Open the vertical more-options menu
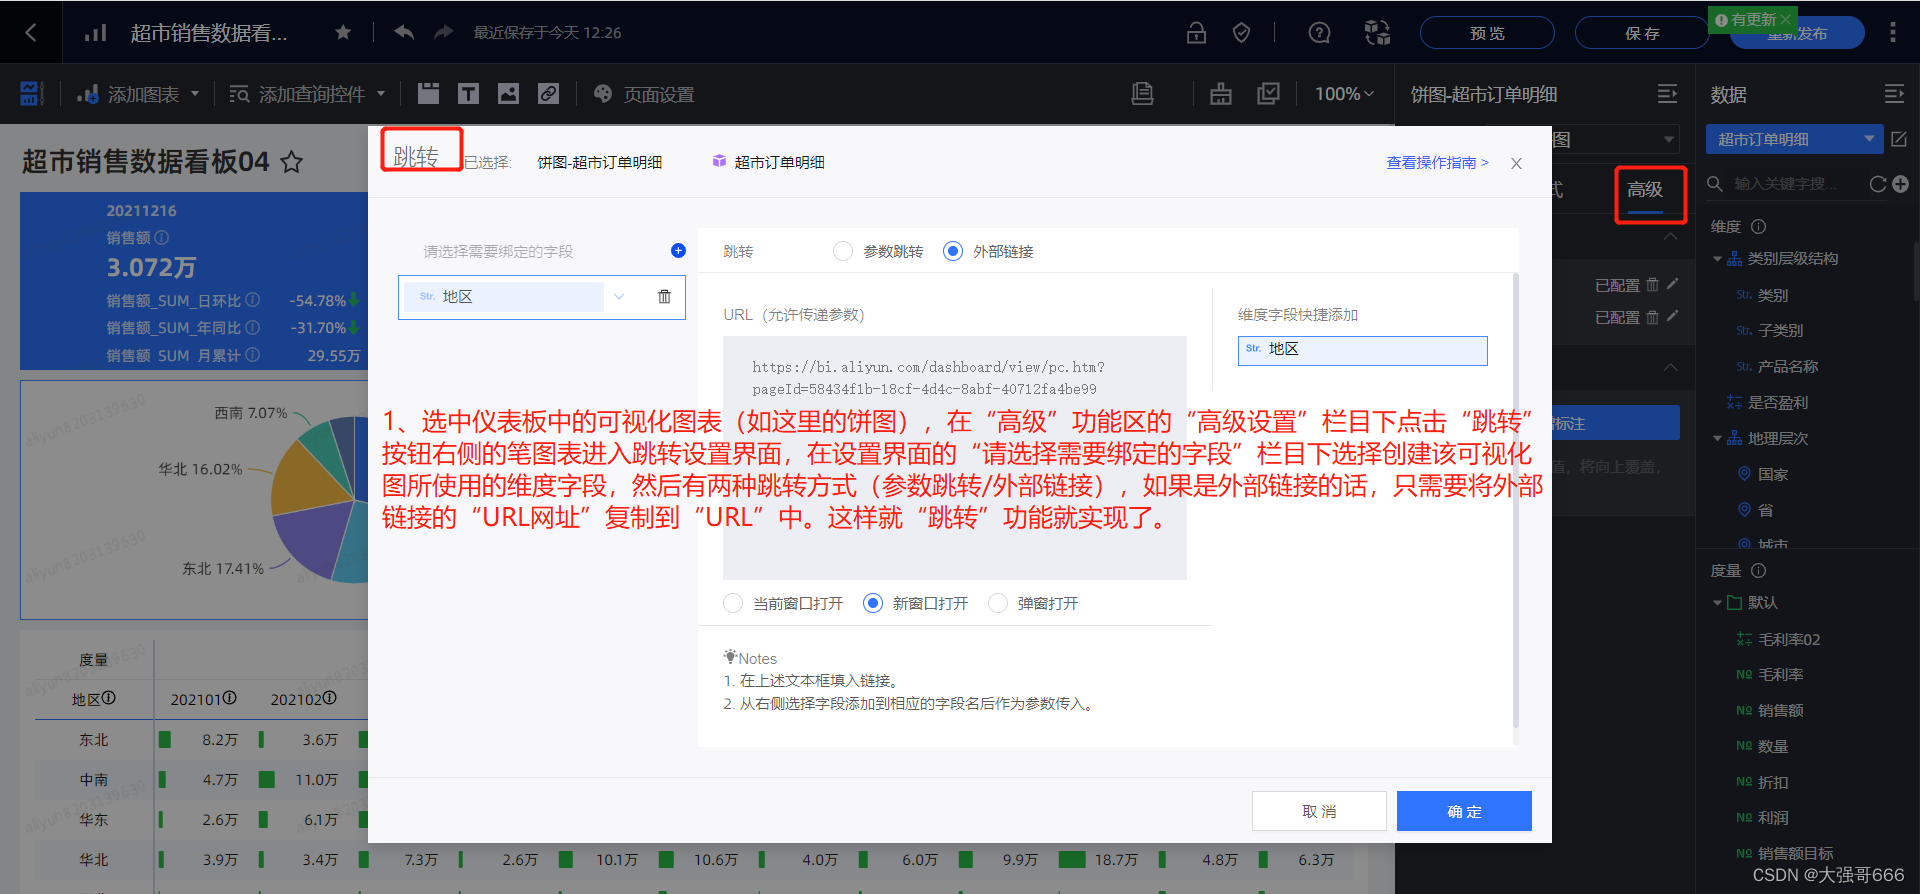1920x894 pixels. coord(1892,33)
